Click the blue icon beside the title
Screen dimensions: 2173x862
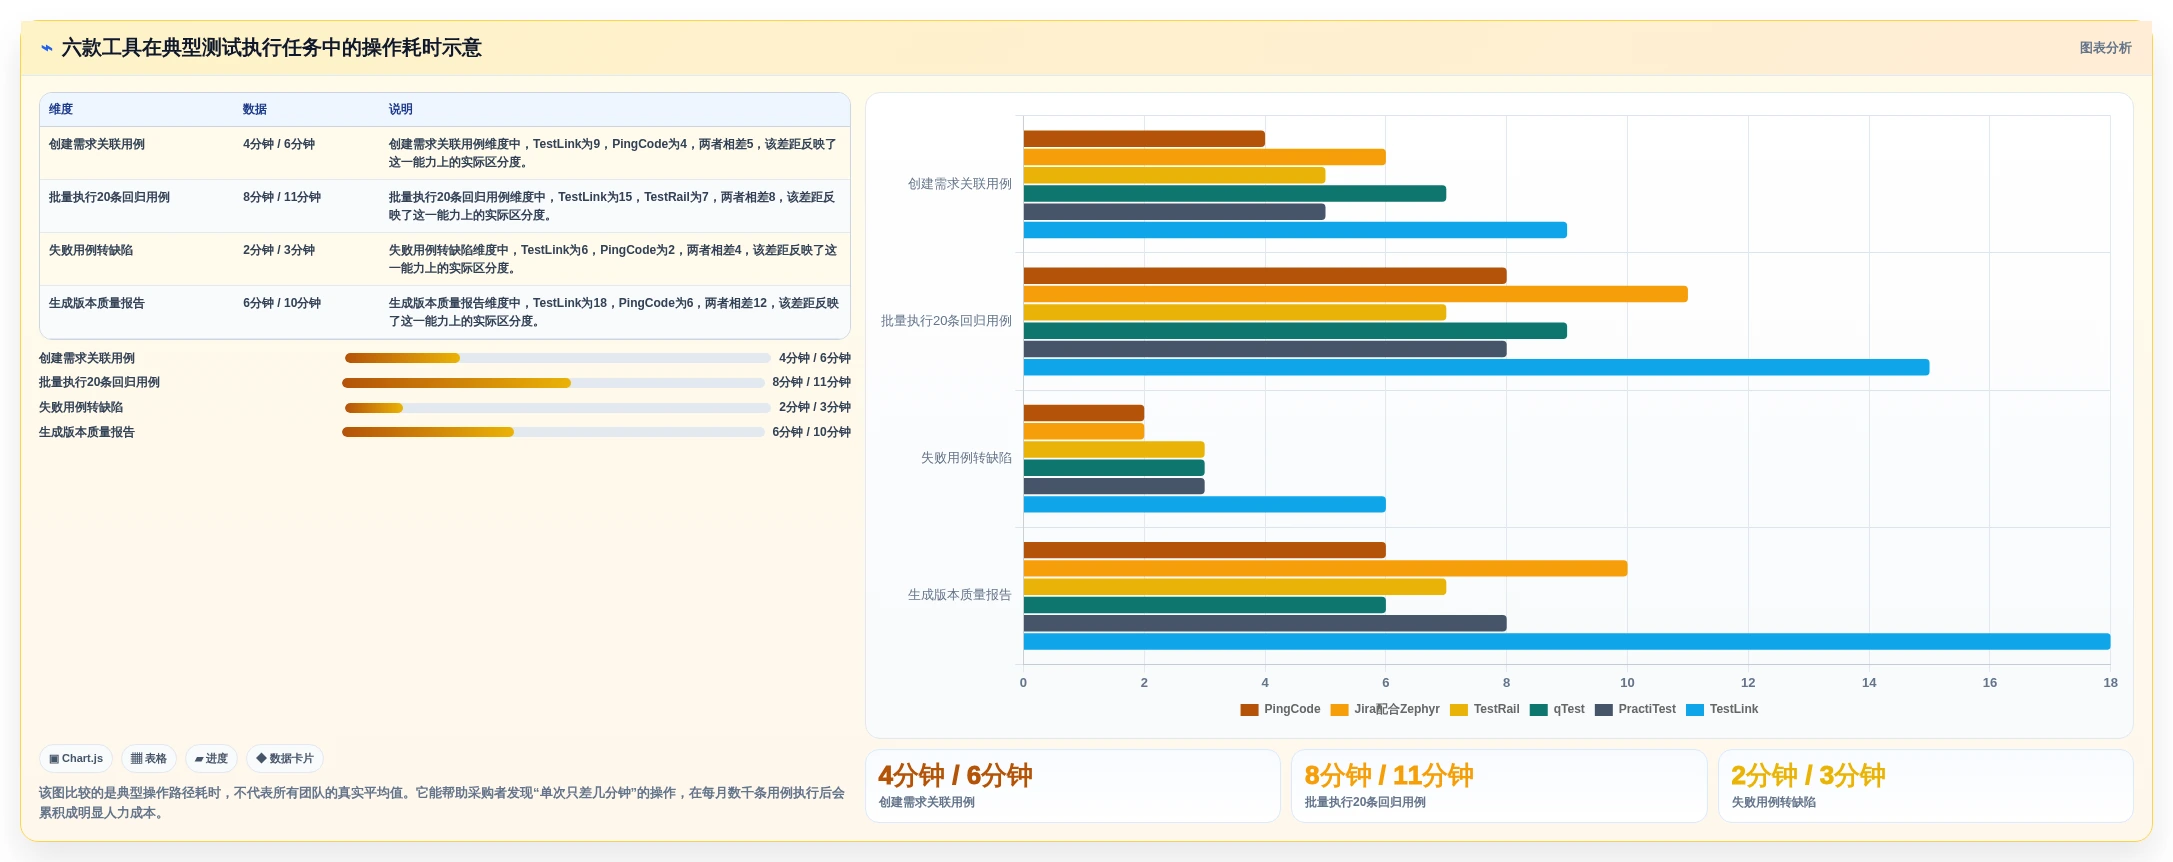pos(46,48)
